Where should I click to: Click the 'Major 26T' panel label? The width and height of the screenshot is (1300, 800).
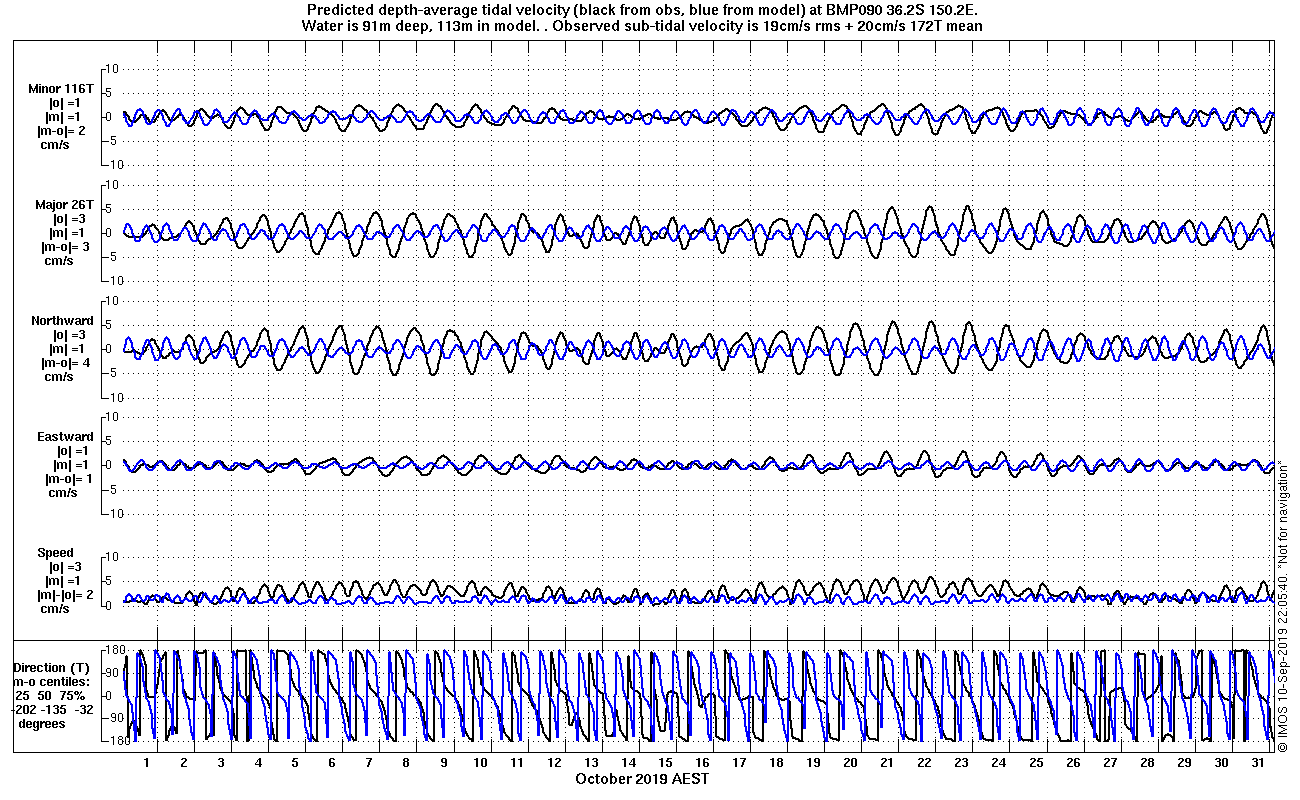pyautogui.click(x=64, y=205)
